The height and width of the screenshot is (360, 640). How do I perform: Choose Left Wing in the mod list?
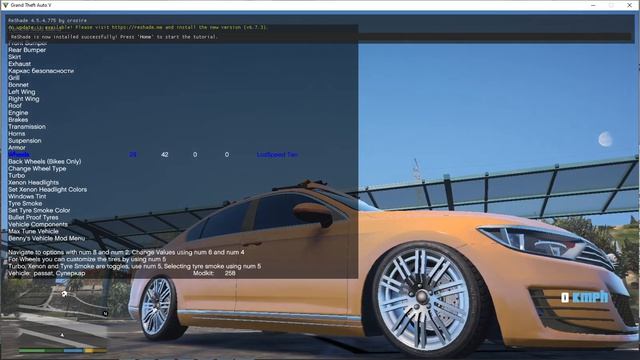(22, 92)
